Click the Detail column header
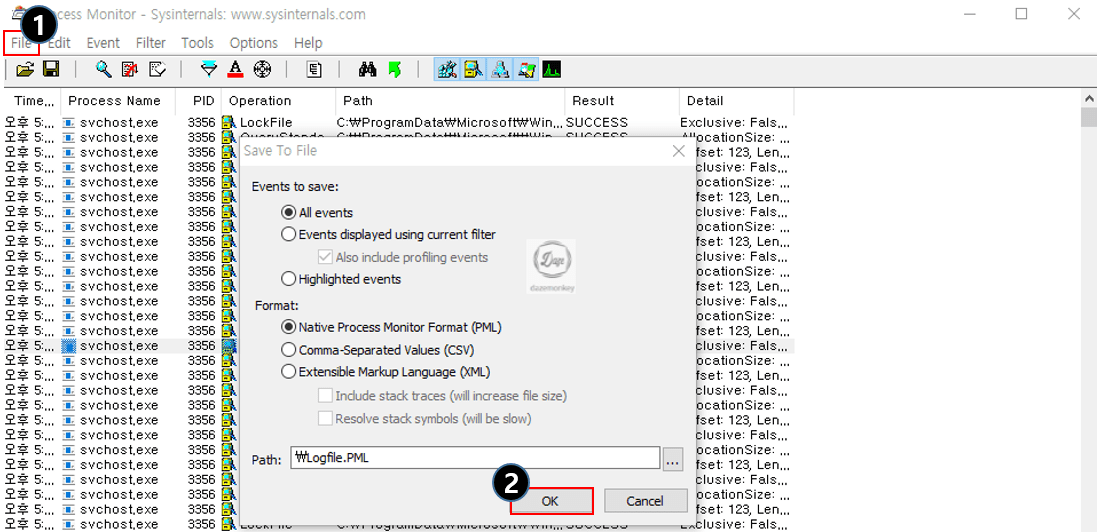This screenshot has width=1099, height=532. tap(737, 101)
